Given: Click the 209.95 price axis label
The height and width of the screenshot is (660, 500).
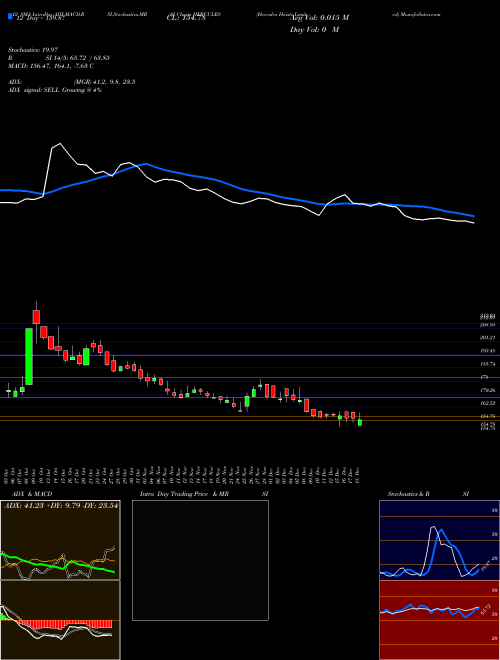Looking at the screenshot, I should point(489,325).
